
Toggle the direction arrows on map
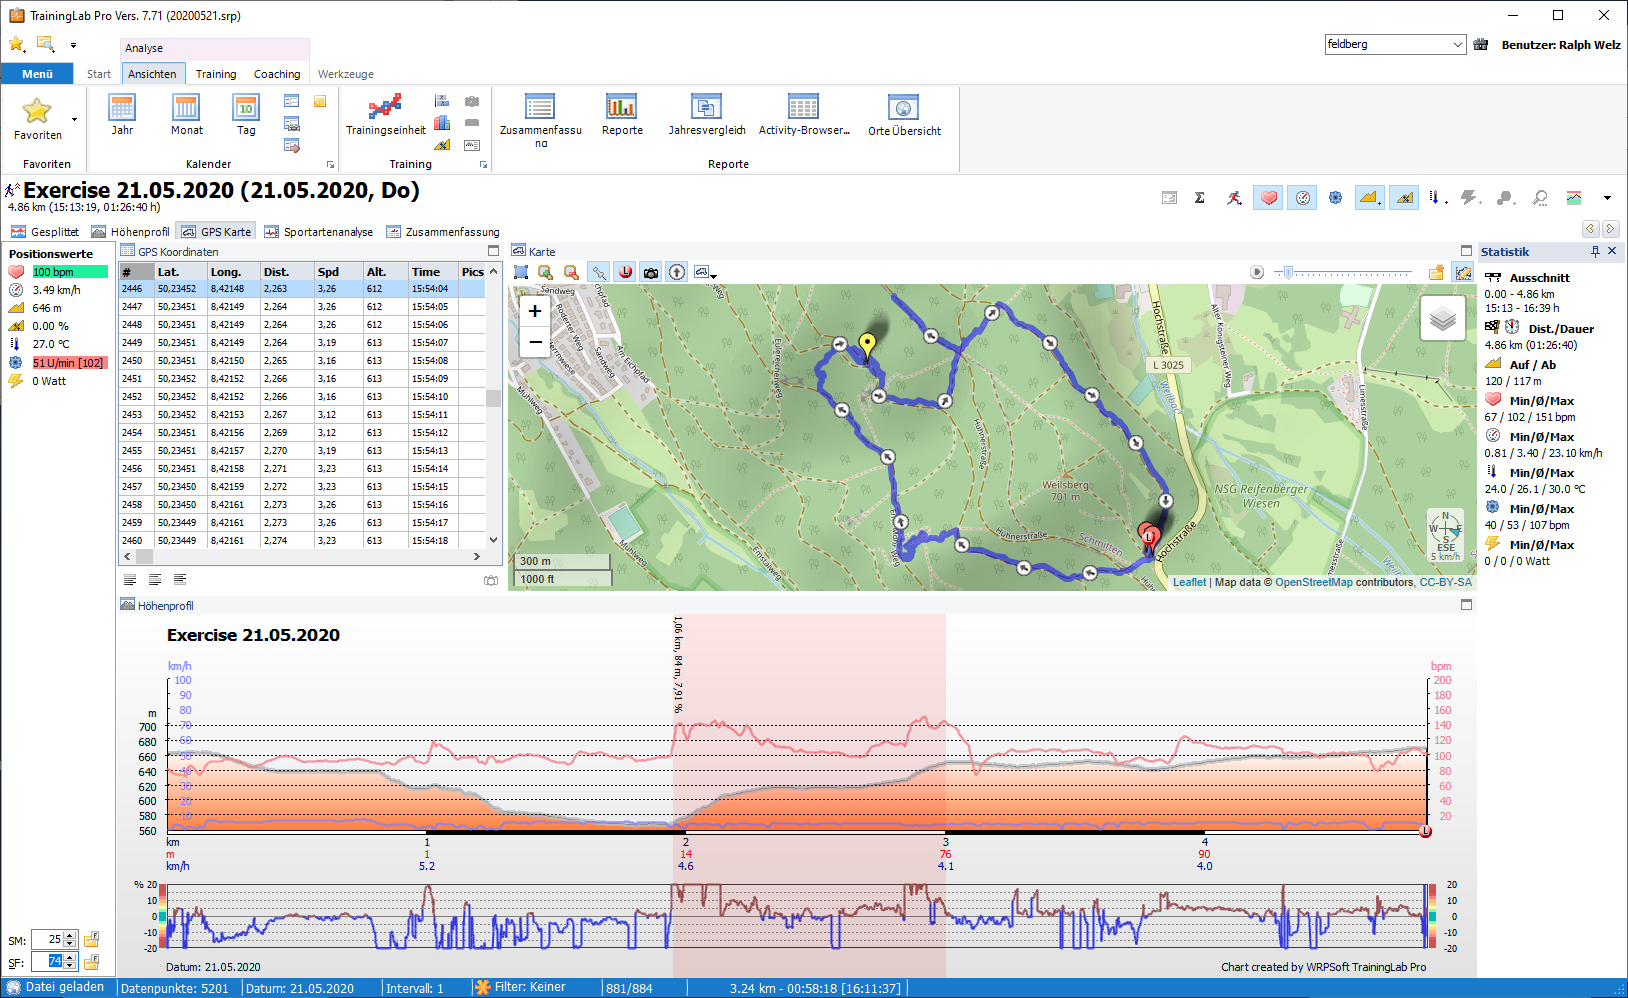[x=677, y=272]
